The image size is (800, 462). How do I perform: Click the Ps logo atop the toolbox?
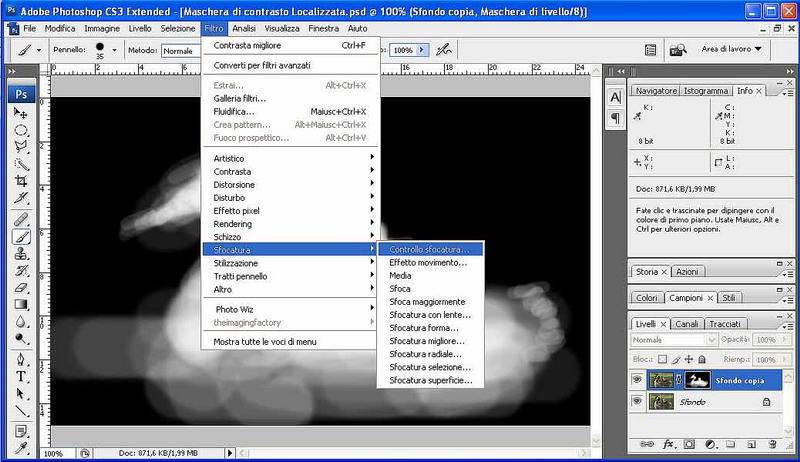(x=21, y=94)
